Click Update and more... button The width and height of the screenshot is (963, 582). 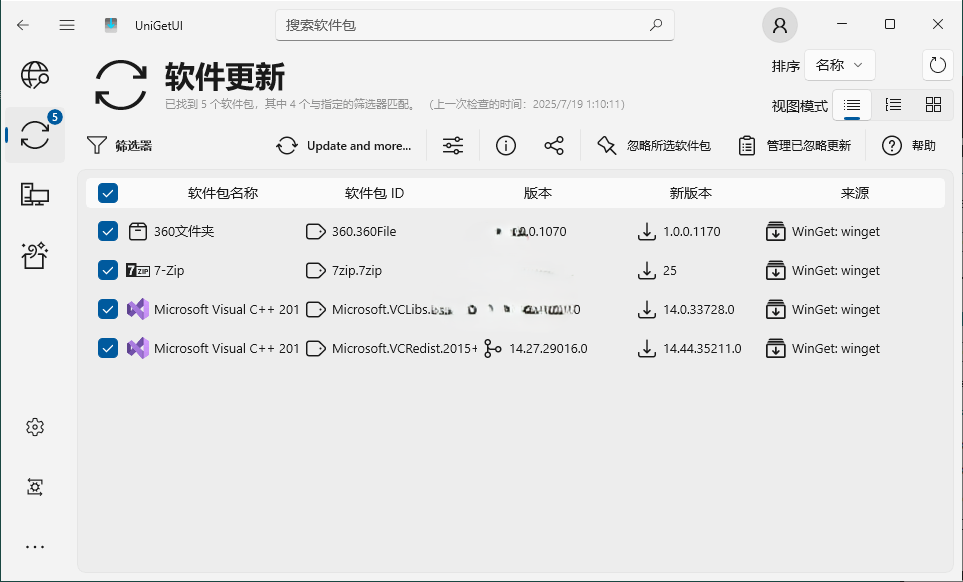(x=343, y=146)
